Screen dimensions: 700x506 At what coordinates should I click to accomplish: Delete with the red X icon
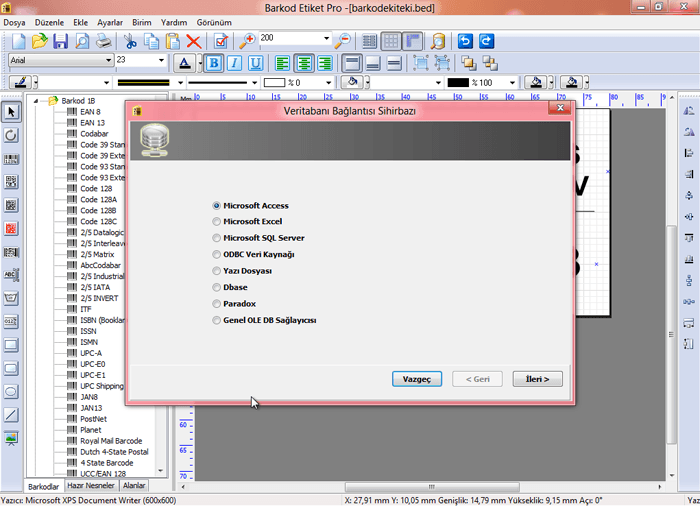pos(193,41)
